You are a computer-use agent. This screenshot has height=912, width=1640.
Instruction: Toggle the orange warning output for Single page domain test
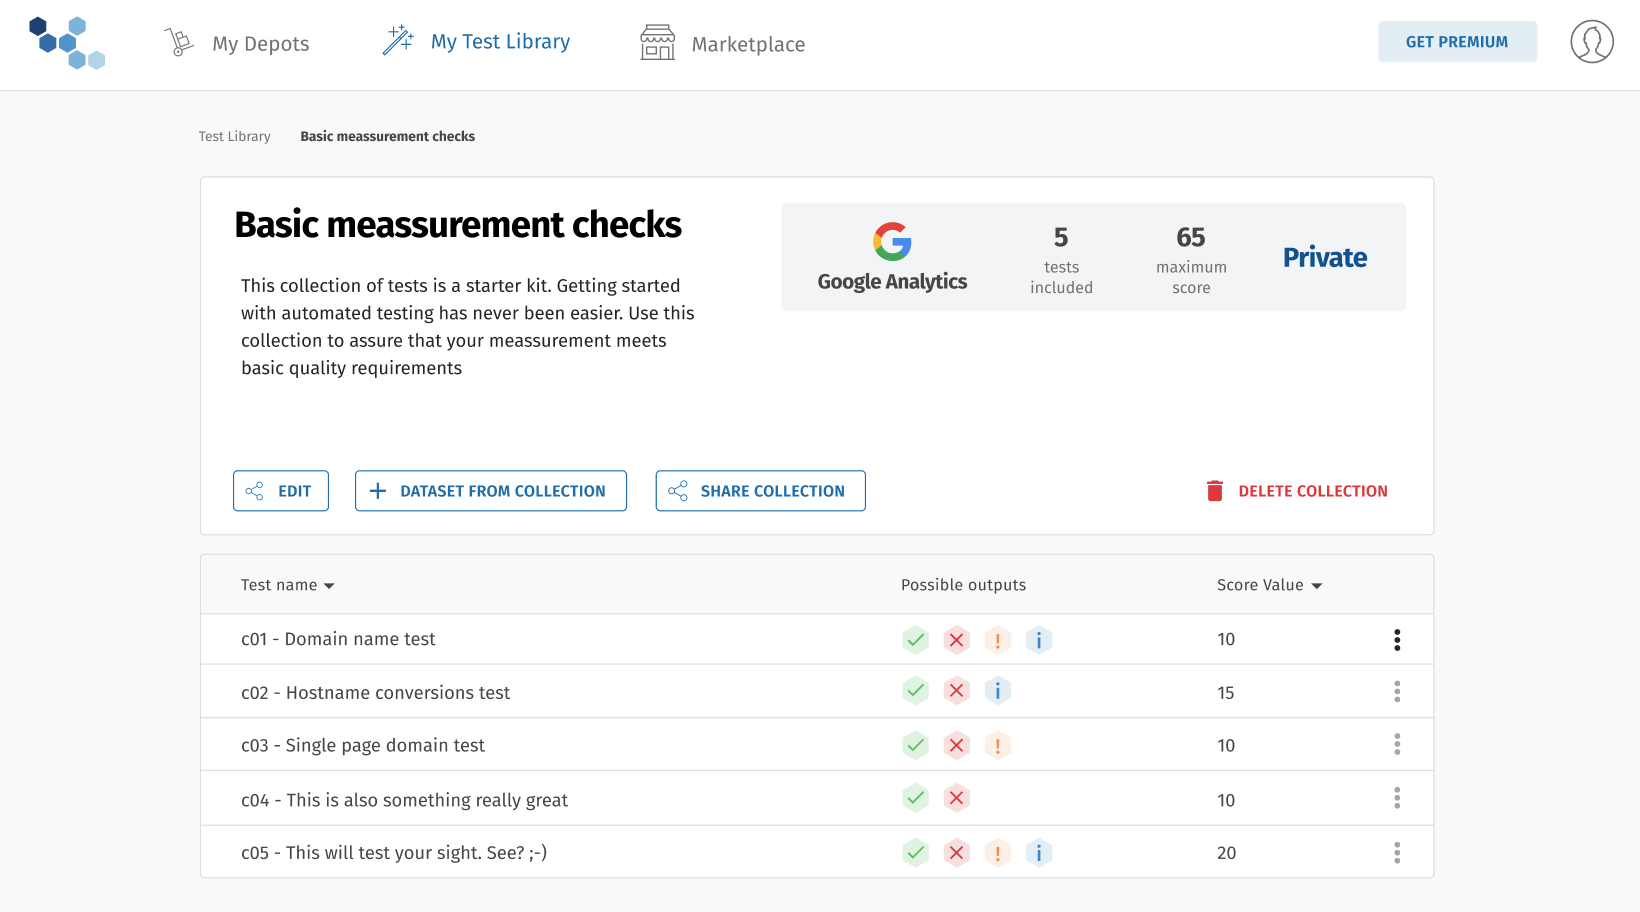(997, 745)
